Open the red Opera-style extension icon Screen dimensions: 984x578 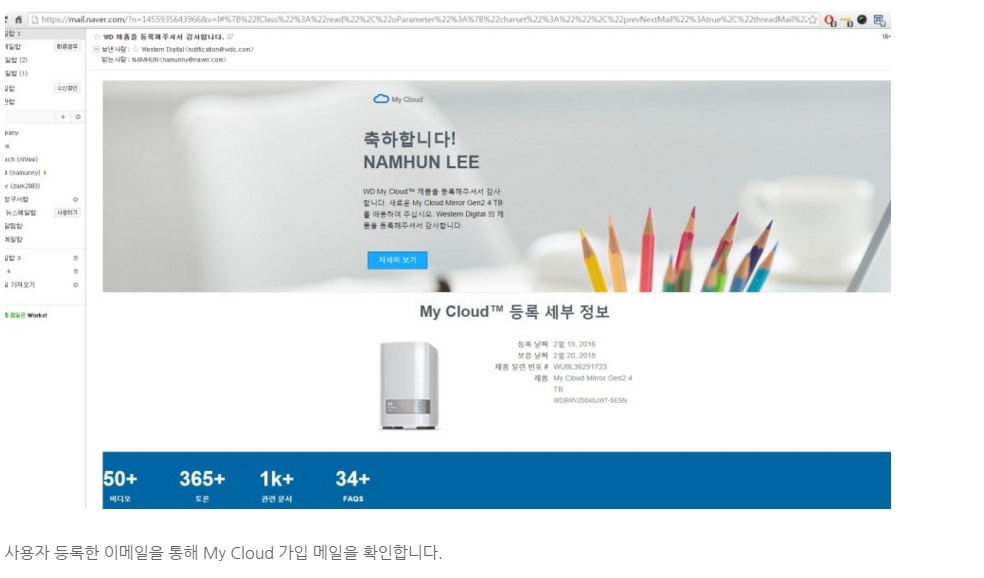[x=830, y=20]
